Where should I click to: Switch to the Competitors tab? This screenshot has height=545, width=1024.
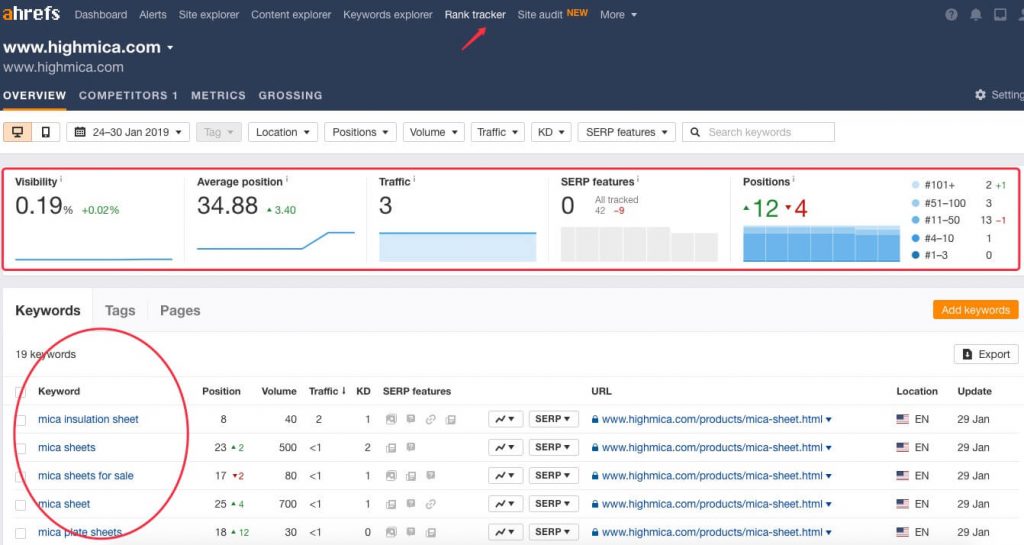click(x=128, y=95)
